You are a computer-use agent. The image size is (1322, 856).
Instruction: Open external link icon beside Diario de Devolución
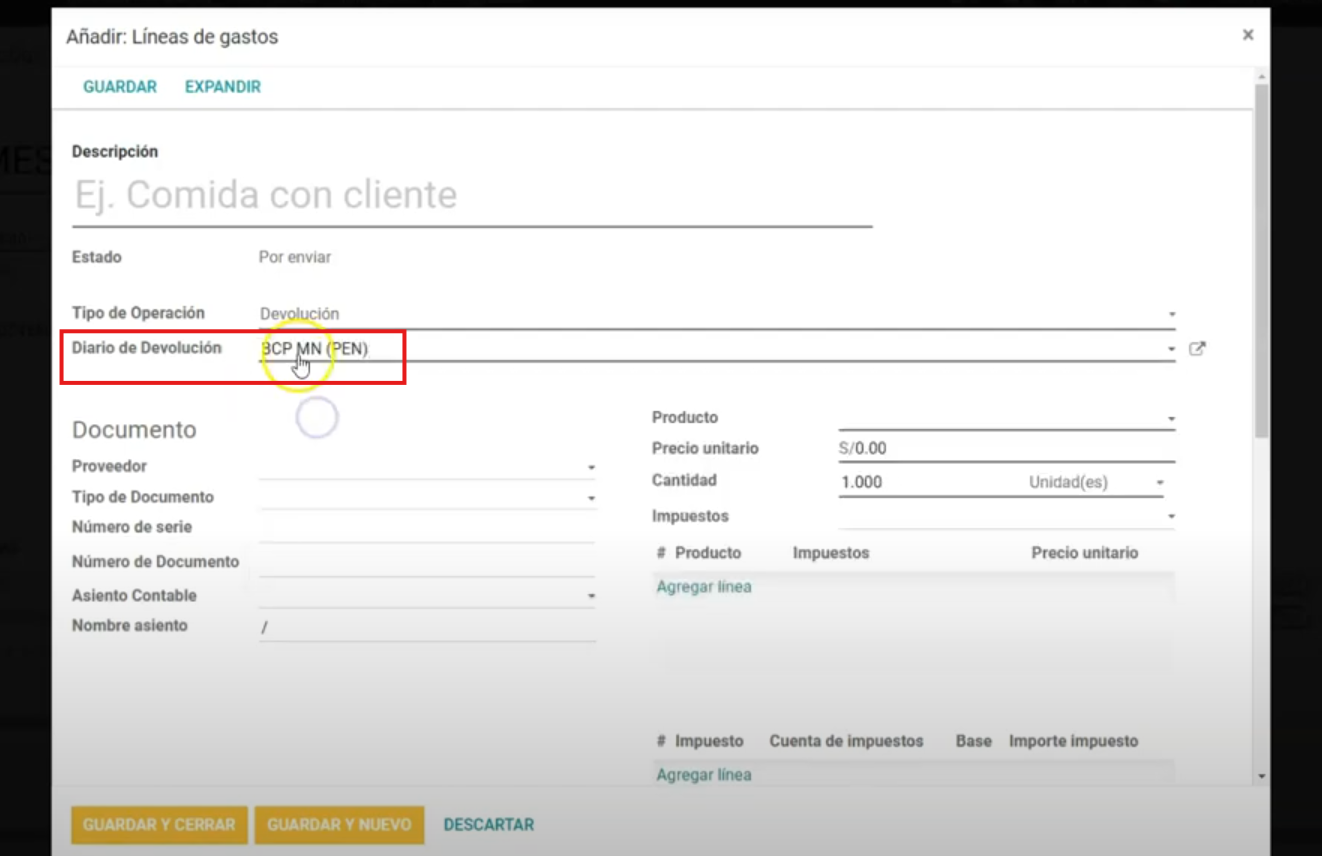pyautogui.click(x=1197, y=349)
